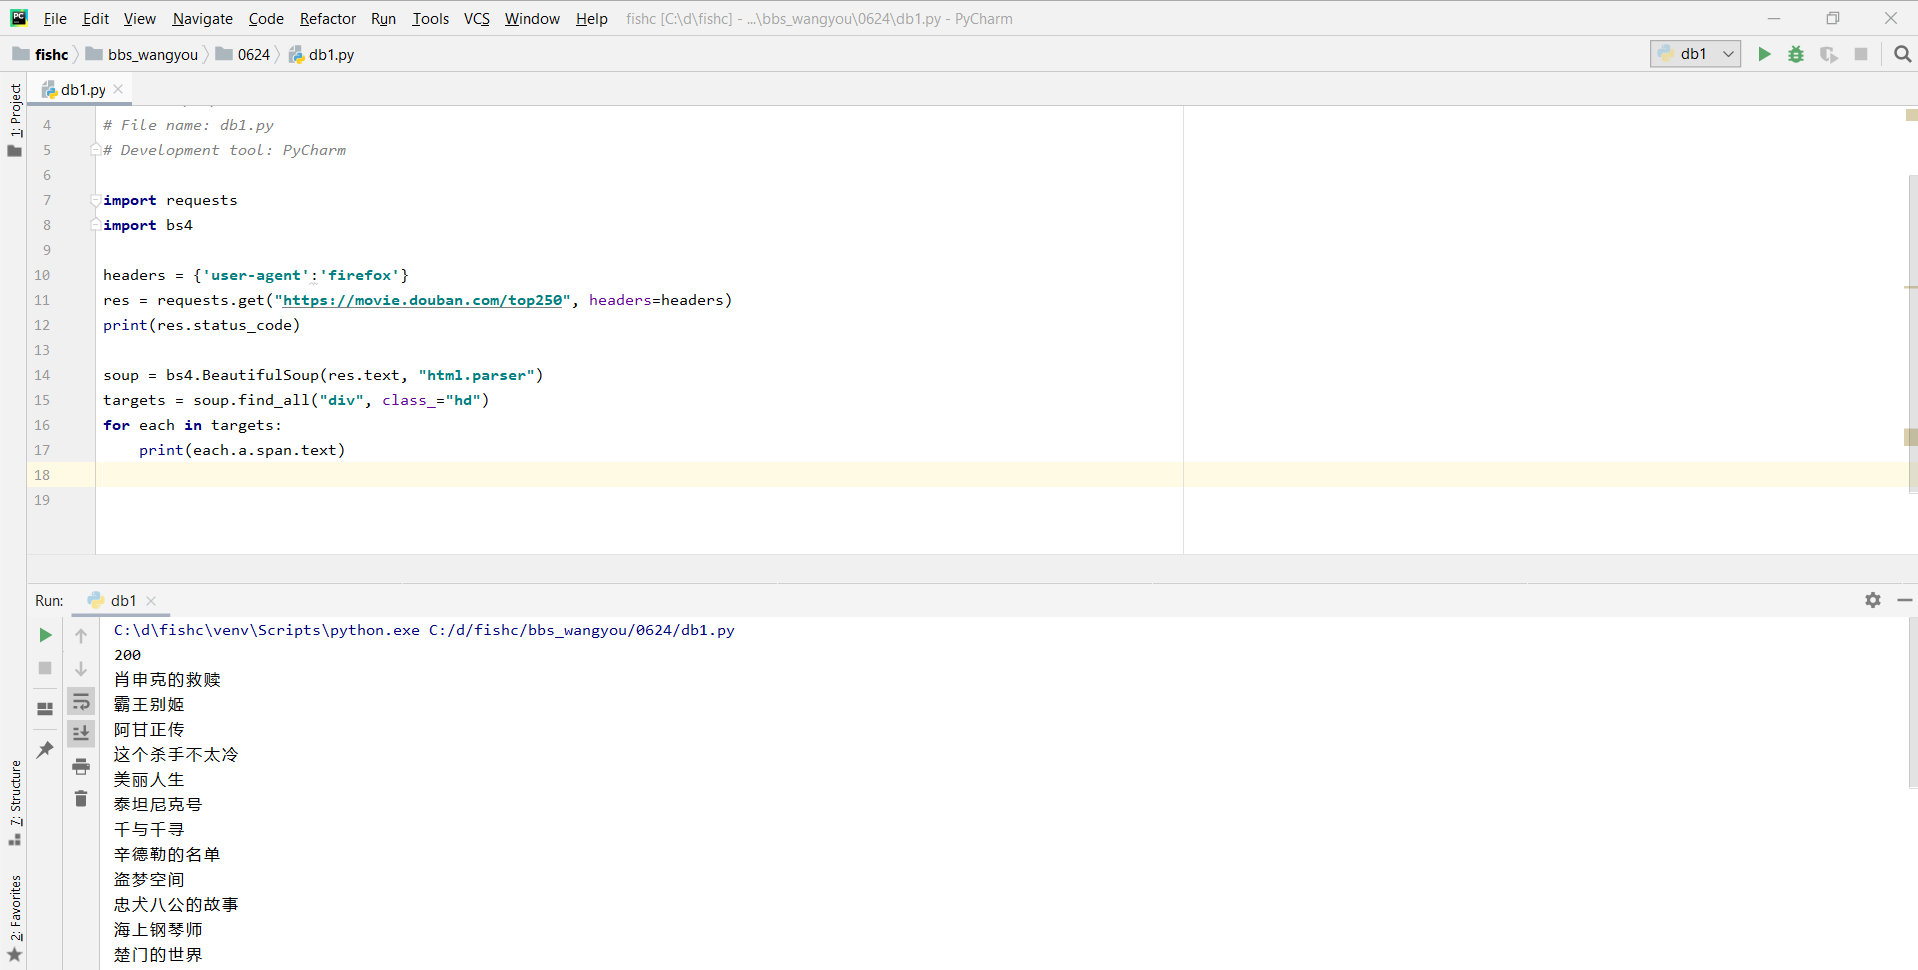Click fishc in the breadcrumb bar
This screenshot has width=1918, height=970.
[x=41, y=54]
